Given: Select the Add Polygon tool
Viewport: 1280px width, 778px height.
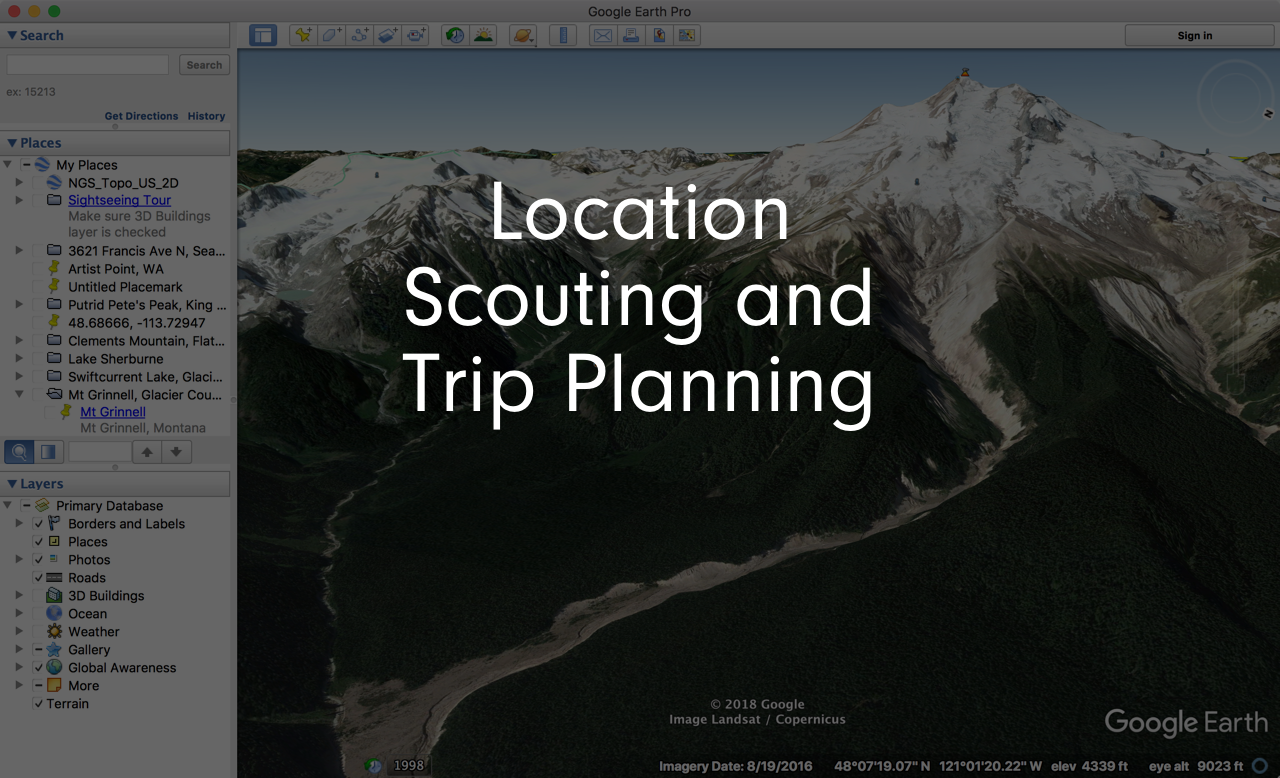Looking at the screenshot, I should tap(332, 35).
